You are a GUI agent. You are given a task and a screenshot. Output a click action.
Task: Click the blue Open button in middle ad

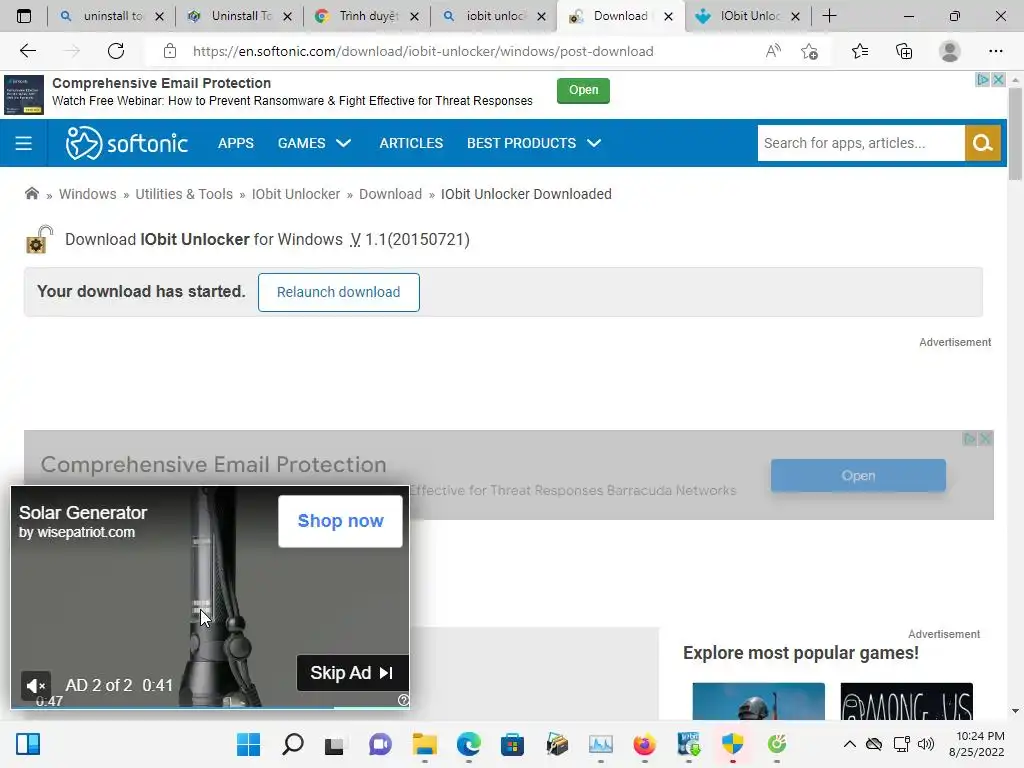pyautogui.click(x=857, y=475)
